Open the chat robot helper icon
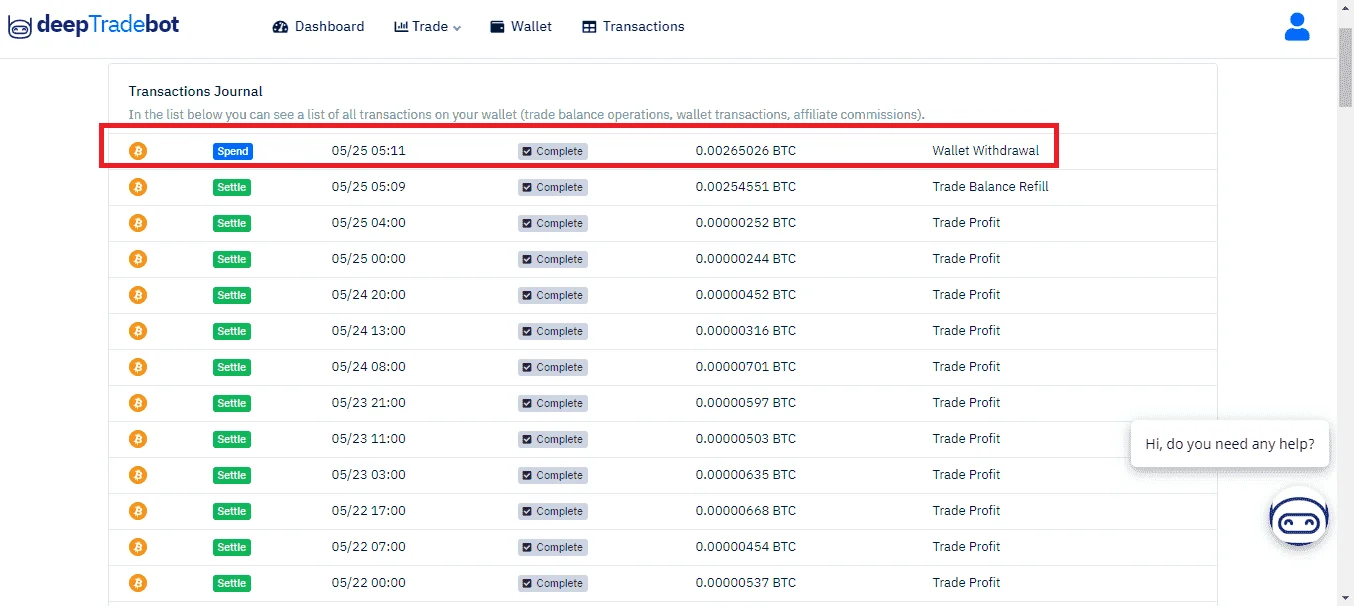This screenshot has height=606, width=1354. [1298, 517]
